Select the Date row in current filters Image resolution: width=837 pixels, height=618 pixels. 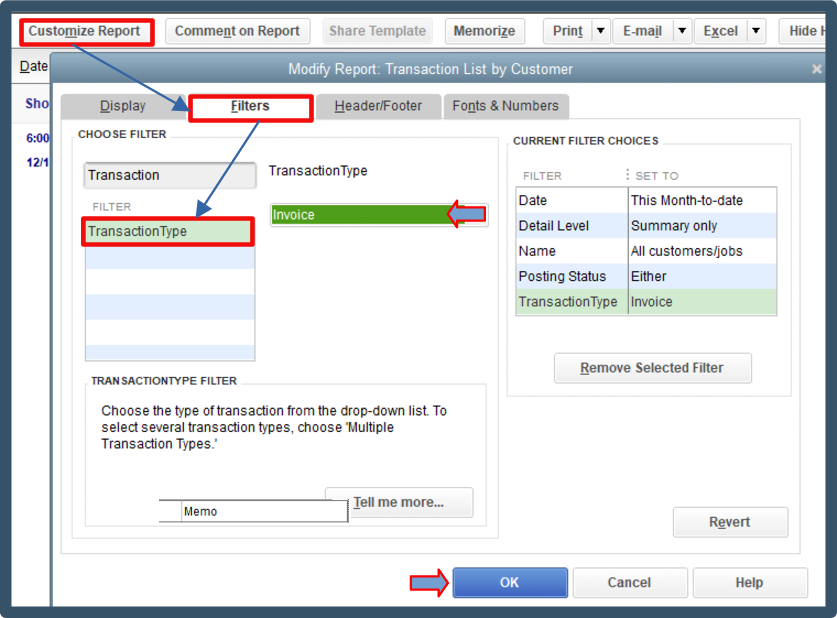pos(646,200)
